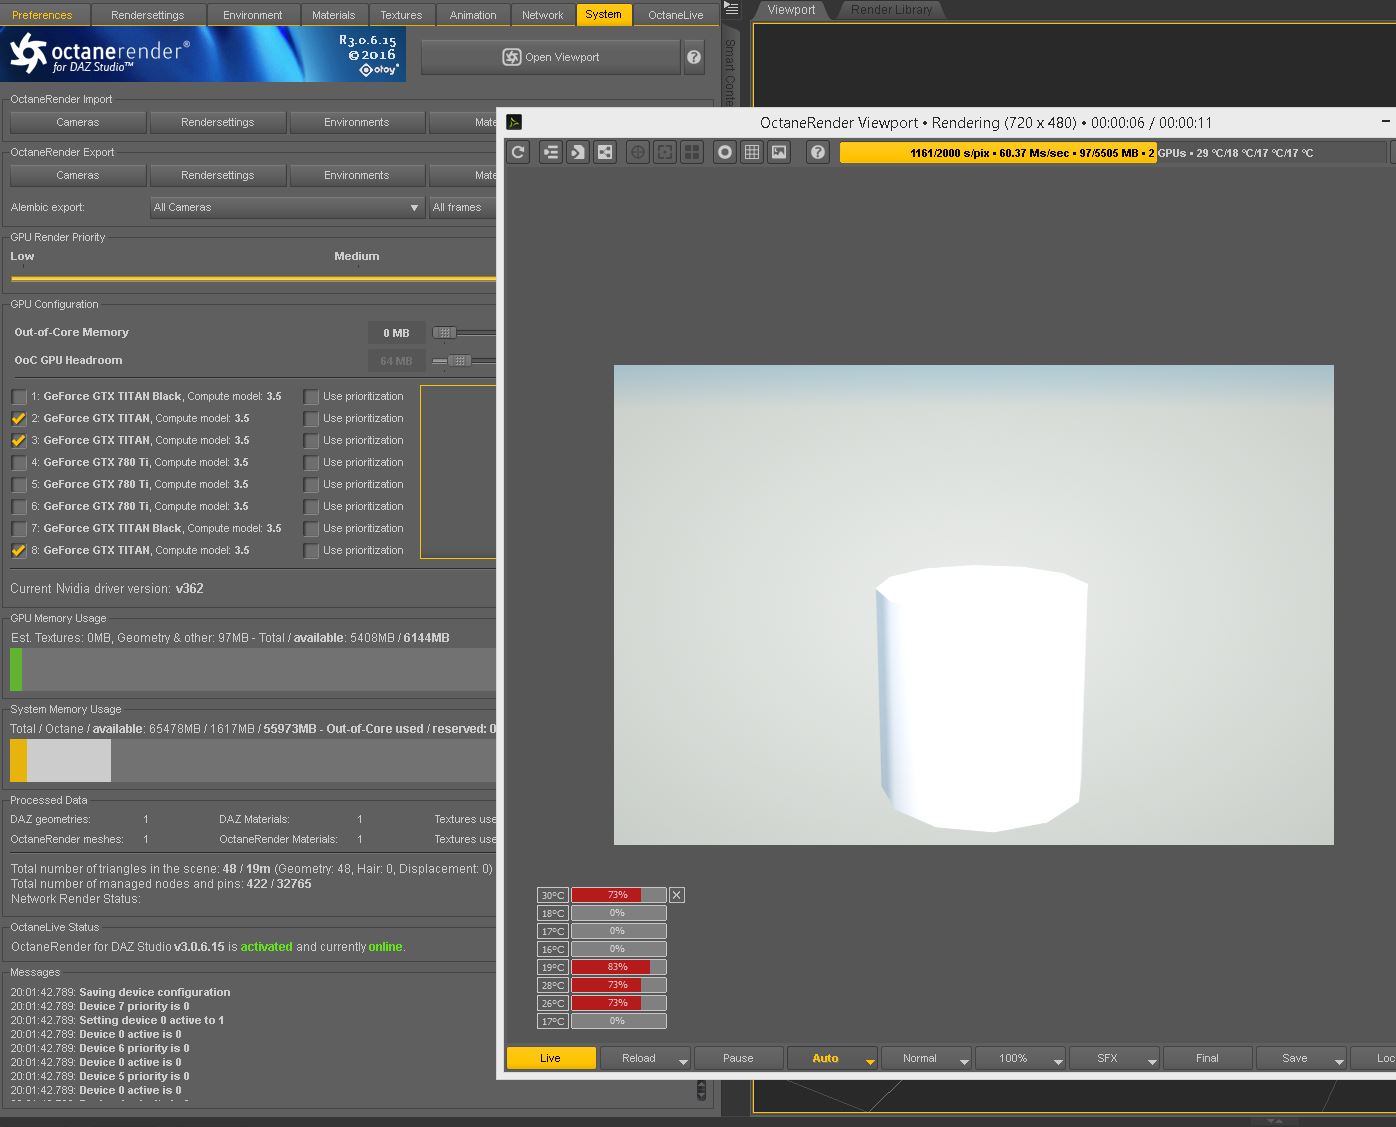The image size is (1396, 1127).
Task: Click the Pause button
Action: (x=738, y=1058)
